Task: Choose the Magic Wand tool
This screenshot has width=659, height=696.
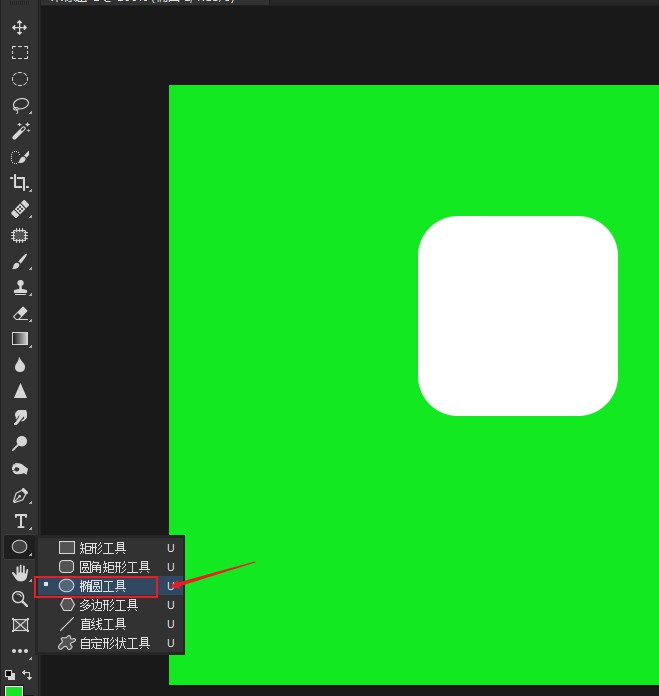Action: click(x=19, y=131)
